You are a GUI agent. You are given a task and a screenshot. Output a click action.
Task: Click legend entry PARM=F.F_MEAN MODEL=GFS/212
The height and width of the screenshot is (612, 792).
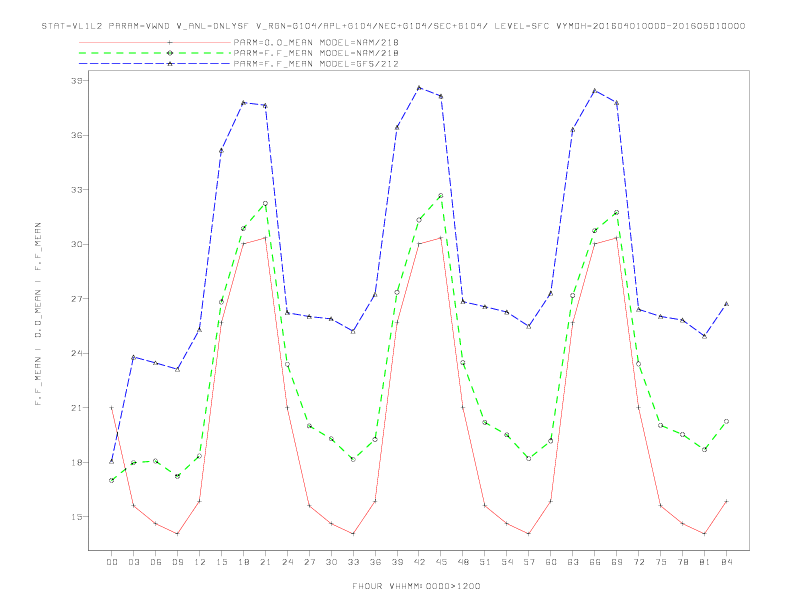pyautogui.click(x=316, y=64)
